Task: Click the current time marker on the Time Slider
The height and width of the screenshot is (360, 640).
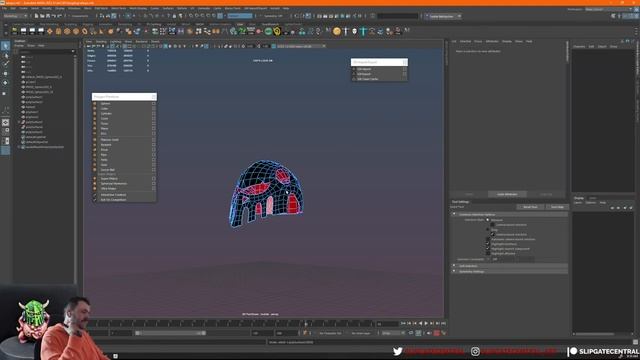Action: tap(306, 324)
